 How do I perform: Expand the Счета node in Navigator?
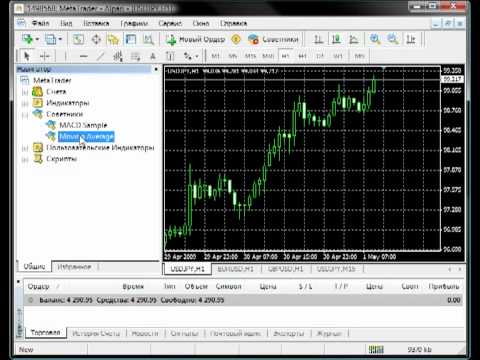point(25,92)
